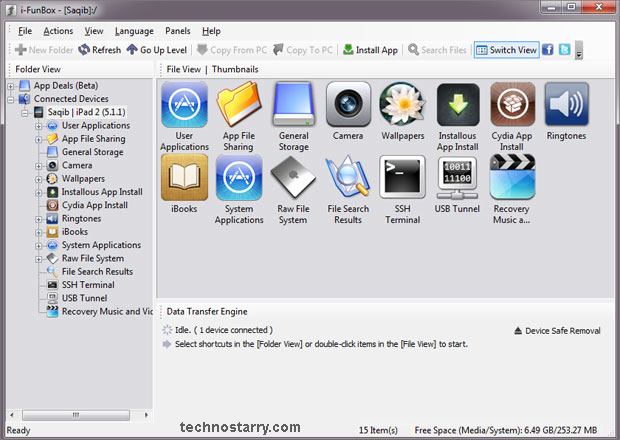Open the USB Tunnel thumbnail

(x=457, y=178)
